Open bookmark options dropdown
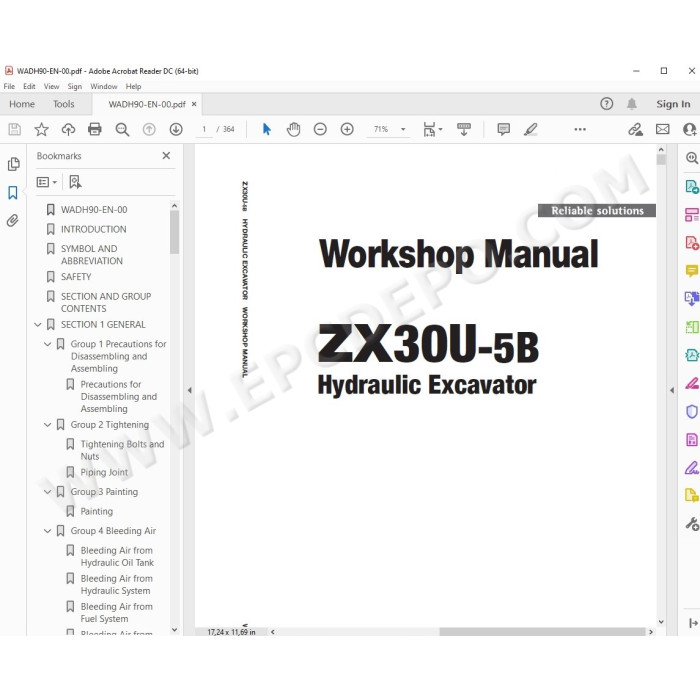 (x=46, y=182)
